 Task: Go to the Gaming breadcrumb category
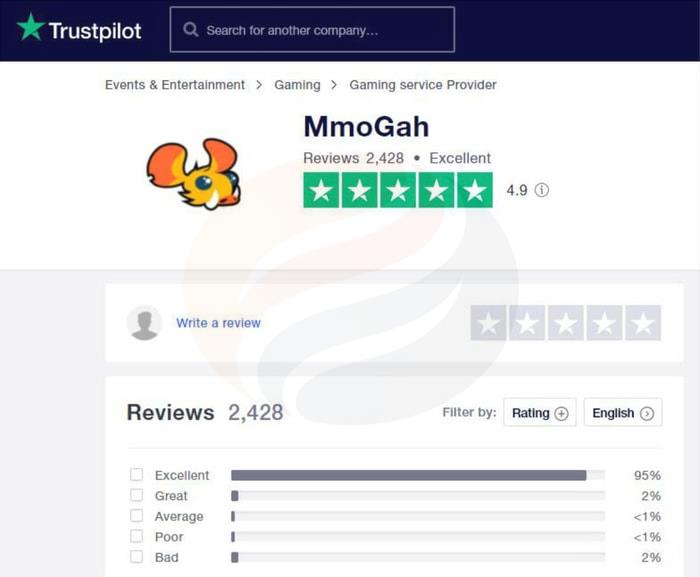297,85
